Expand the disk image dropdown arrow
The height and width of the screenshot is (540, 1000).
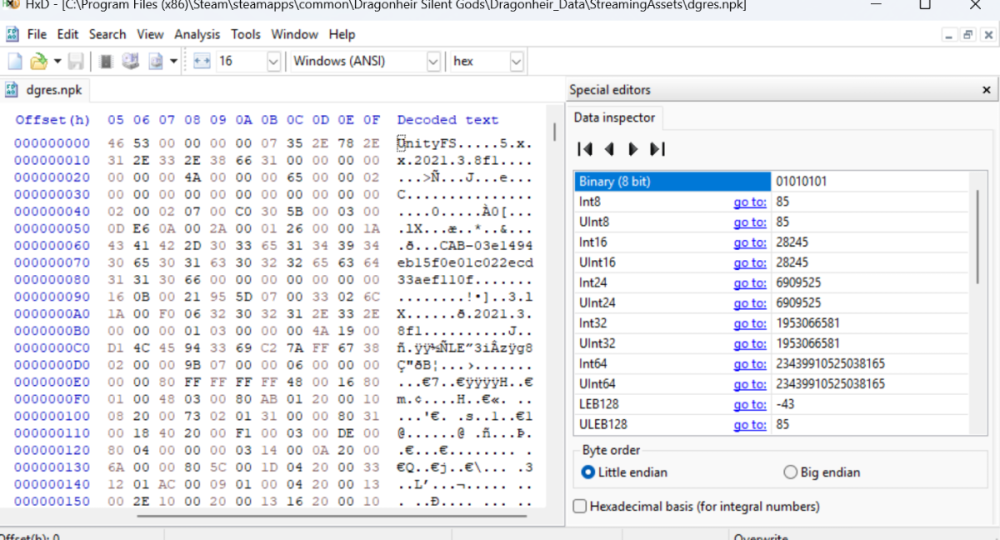click(x=173, y=61)
